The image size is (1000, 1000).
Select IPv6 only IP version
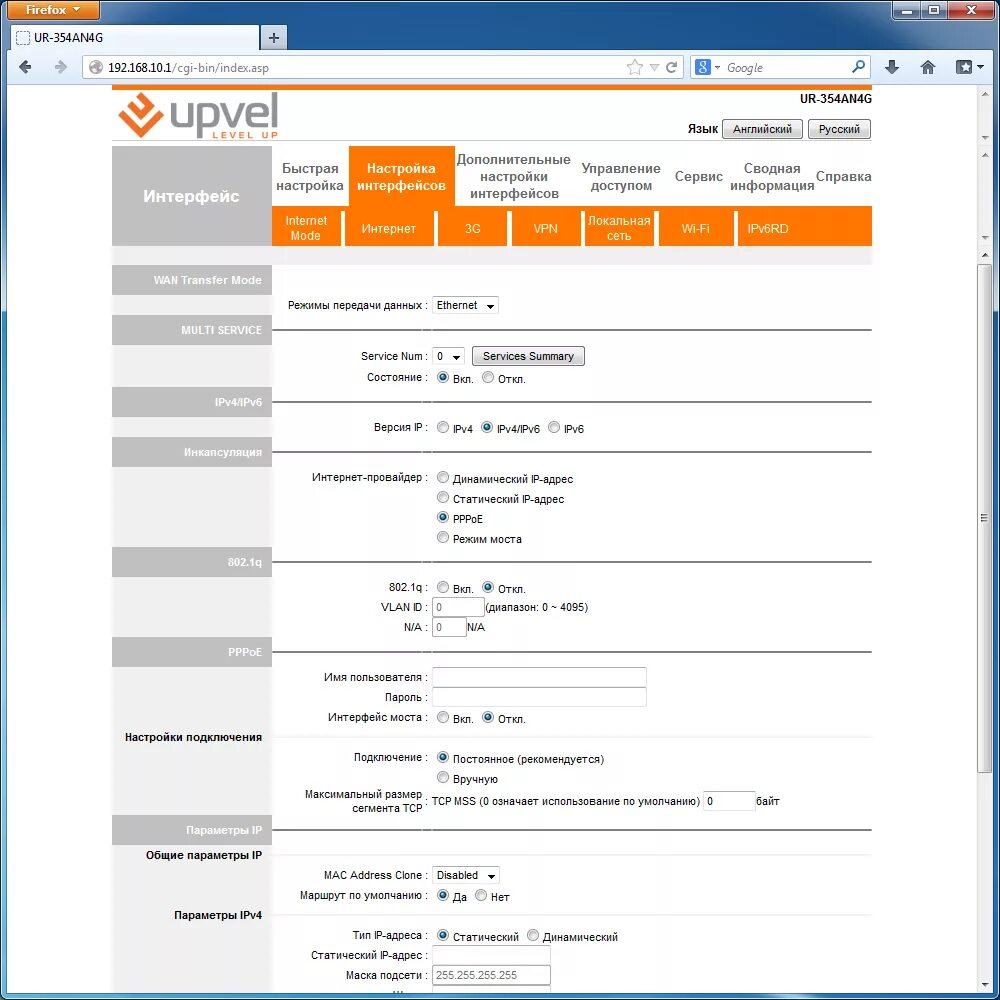click(554, 427)
